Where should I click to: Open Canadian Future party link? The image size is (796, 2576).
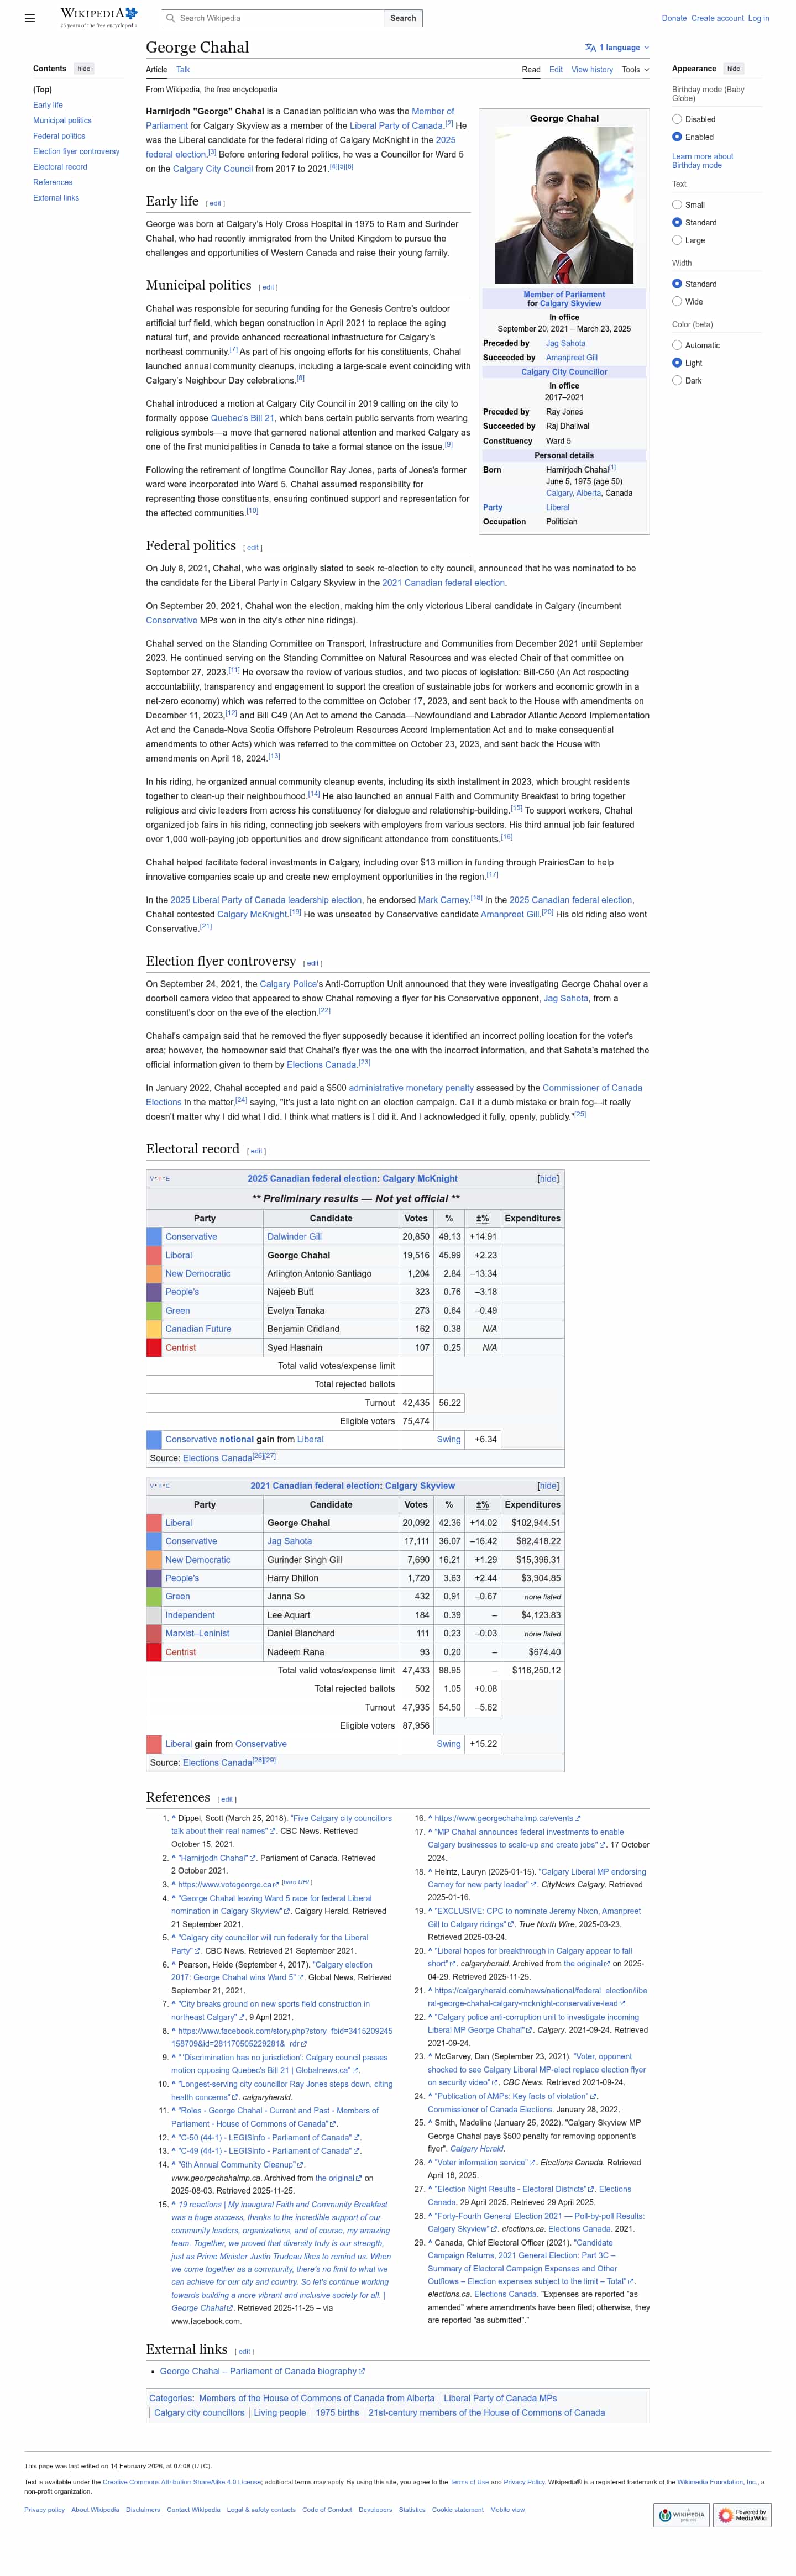tap(198, 1329)
